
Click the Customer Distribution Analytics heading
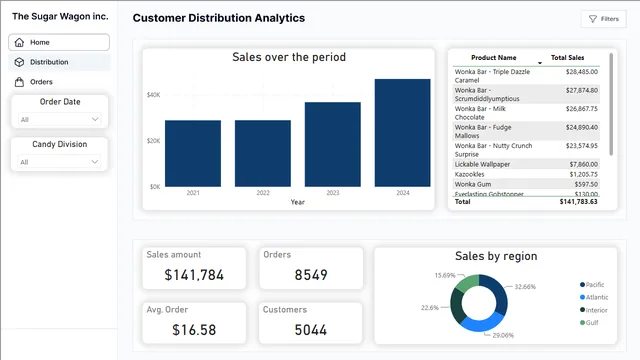219,18
